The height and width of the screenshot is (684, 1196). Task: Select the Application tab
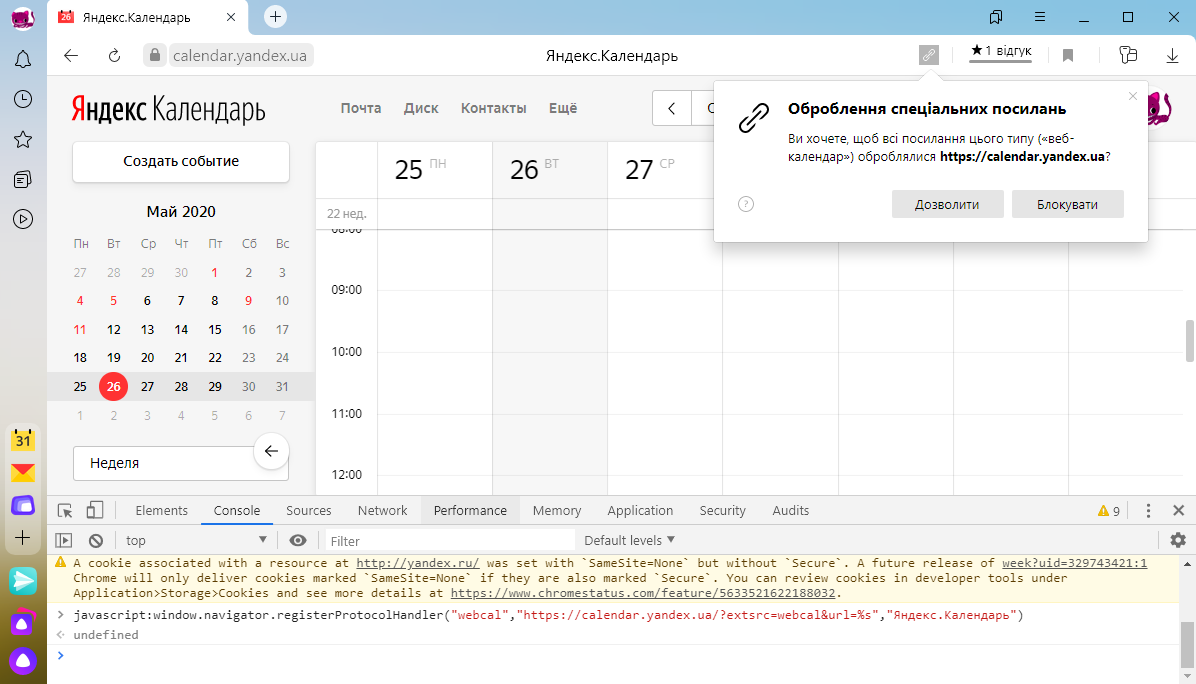point(640,511)
